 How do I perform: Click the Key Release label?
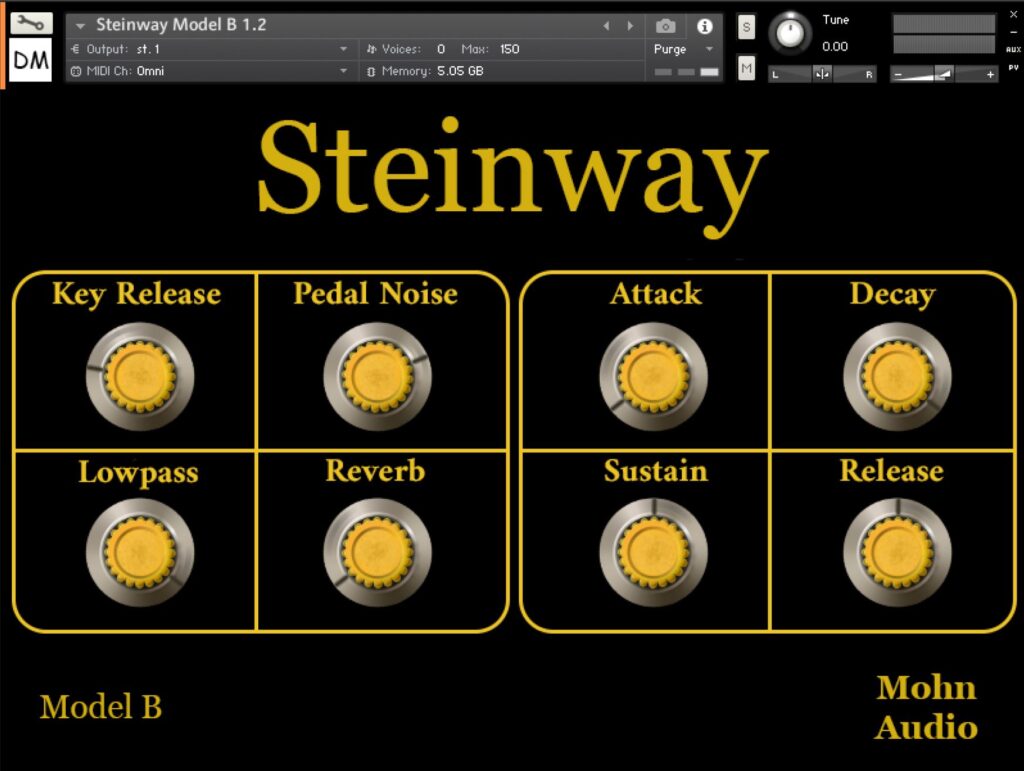136,294
